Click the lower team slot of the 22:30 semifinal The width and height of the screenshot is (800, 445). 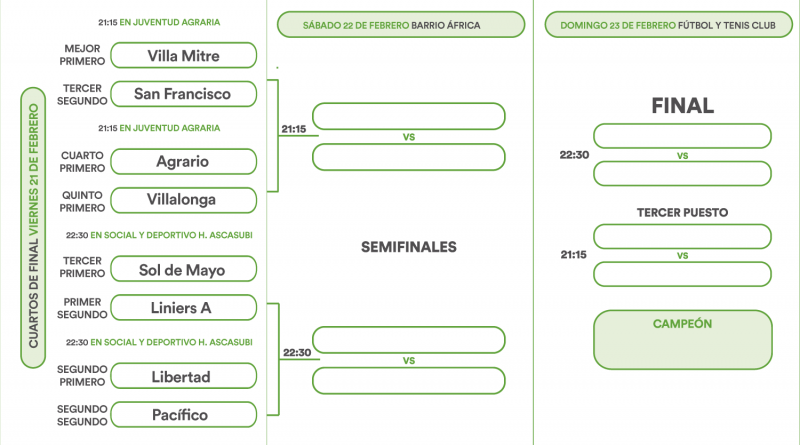408,381
